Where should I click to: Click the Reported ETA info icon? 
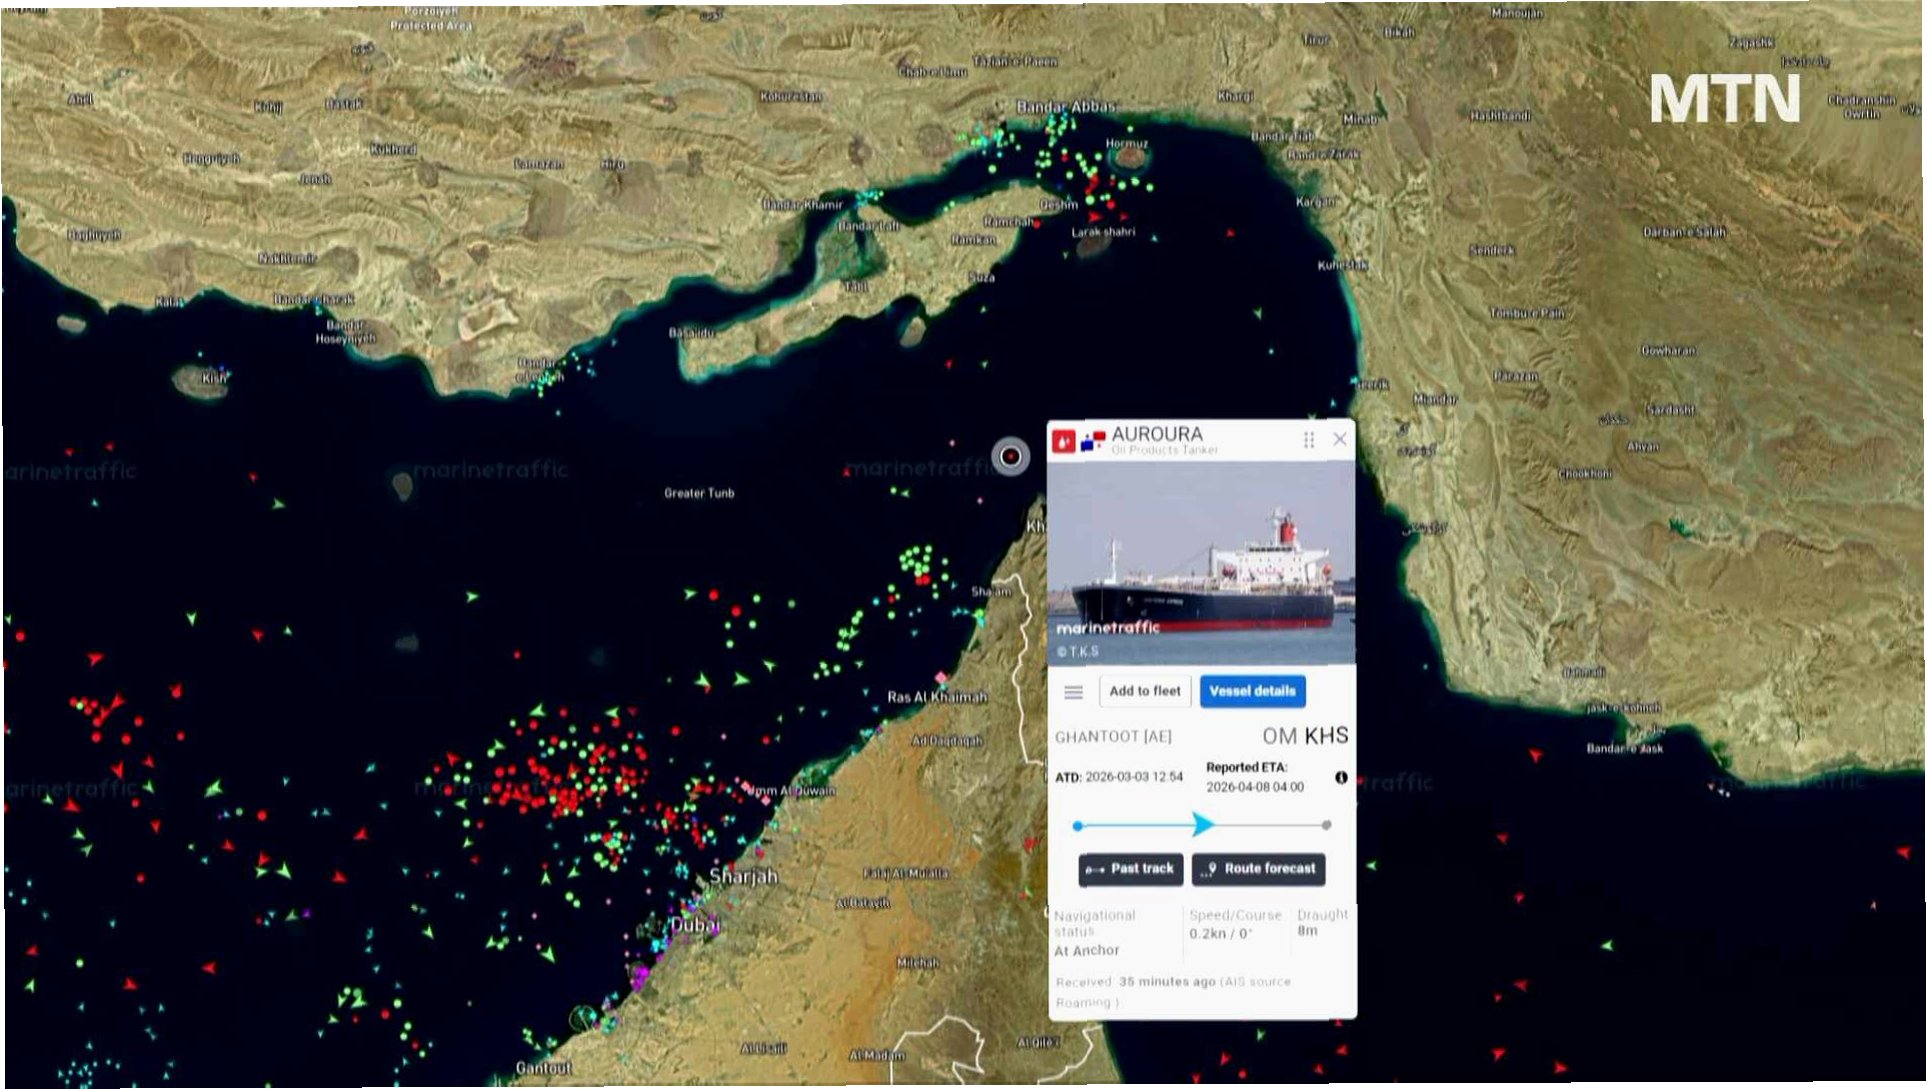click(x=1341, y=777)
